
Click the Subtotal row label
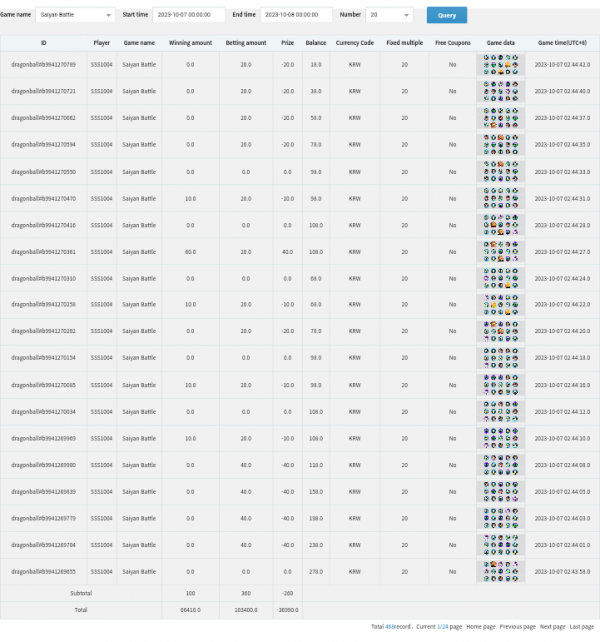coord(81,593)
